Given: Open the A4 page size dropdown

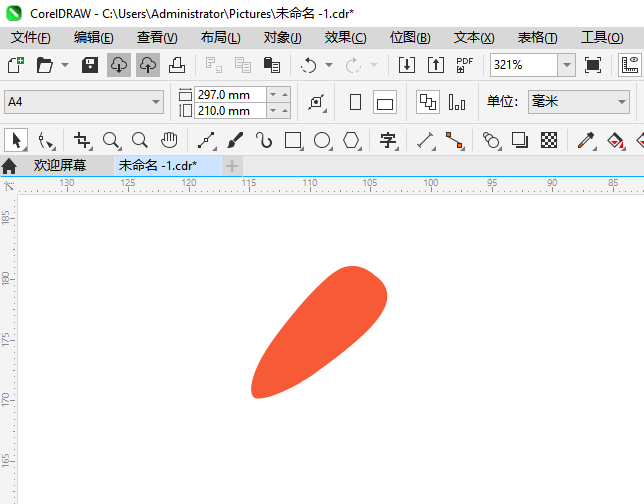Looking at the screenshot, I should point(84,102).
